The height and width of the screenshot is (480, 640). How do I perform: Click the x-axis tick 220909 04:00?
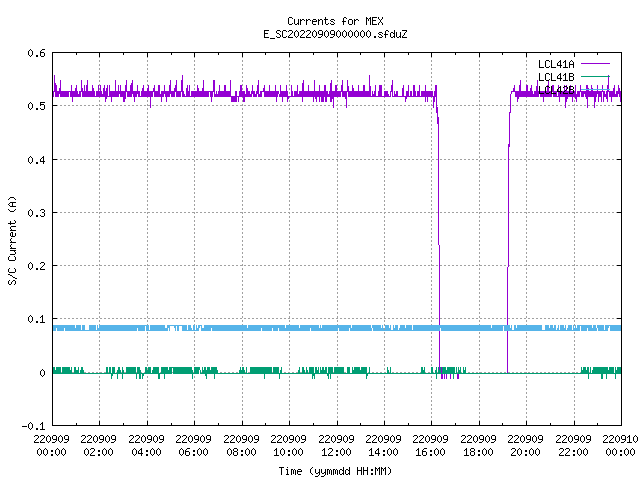(147, 445)
